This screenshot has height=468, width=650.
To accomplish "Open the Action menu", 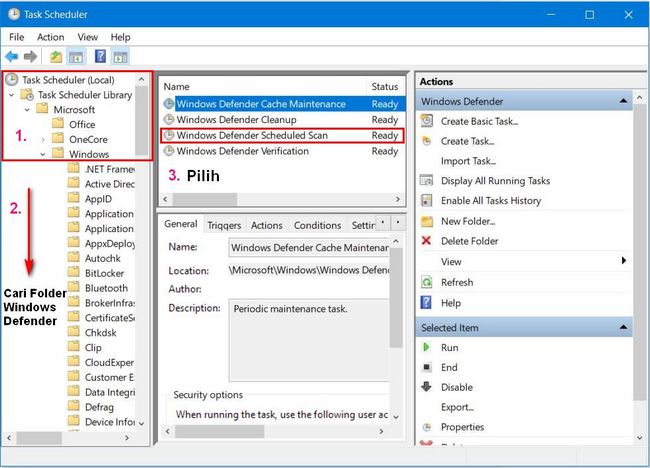I will click(x=51, y=37).
